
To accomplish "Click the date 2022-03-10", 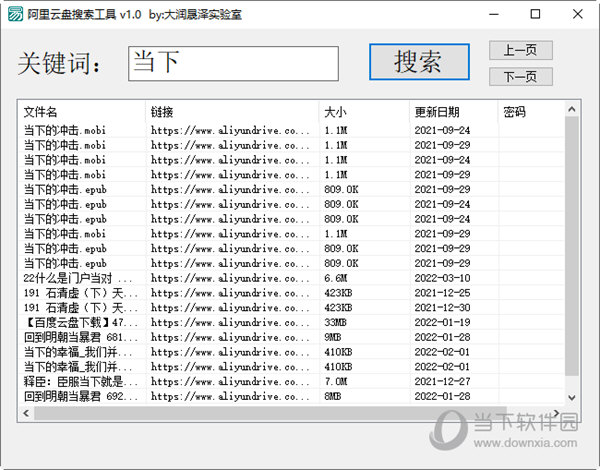I will (x=442, y=278).
